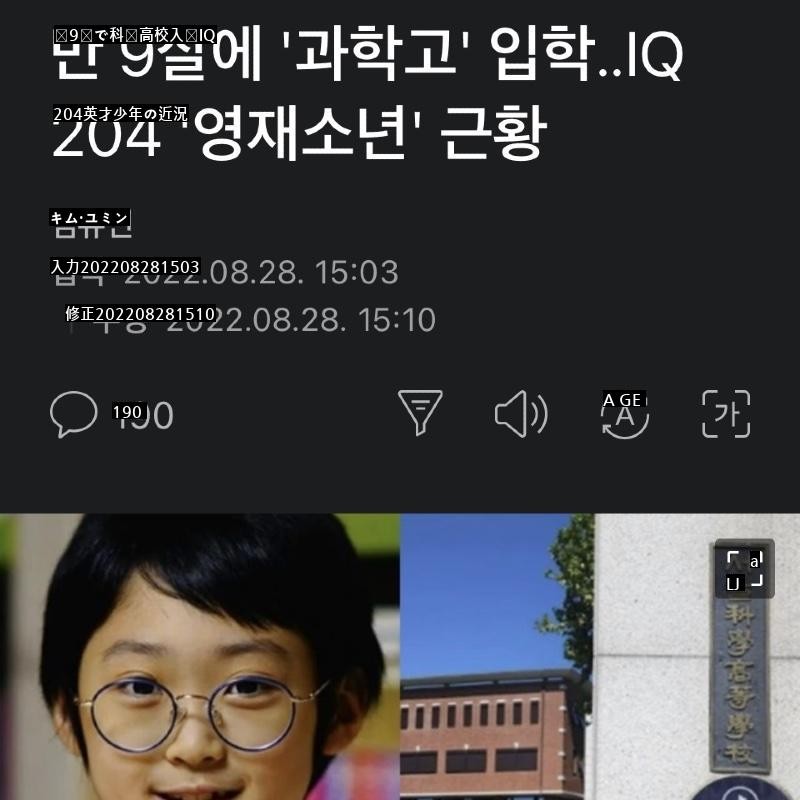
Task: Play article audio with speaker icon
Action: tap(521, 414)
